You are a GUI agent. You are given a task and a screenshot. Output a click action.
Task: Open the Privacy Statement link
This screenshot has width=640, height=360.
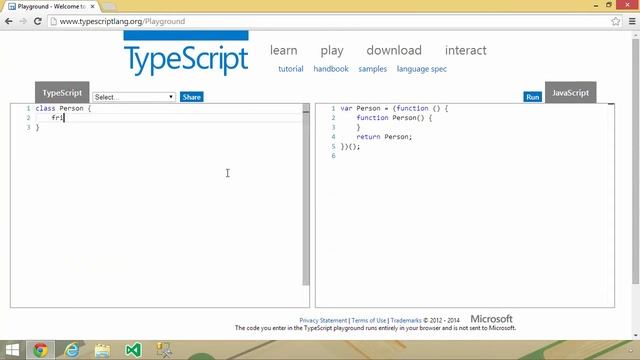(x=323, y=320)
